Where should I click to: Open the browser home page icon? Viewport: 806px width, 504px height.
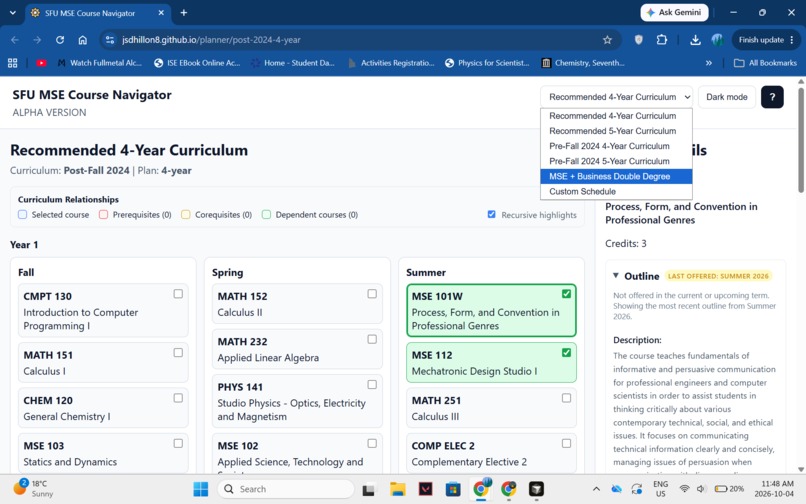coord(82,40)
